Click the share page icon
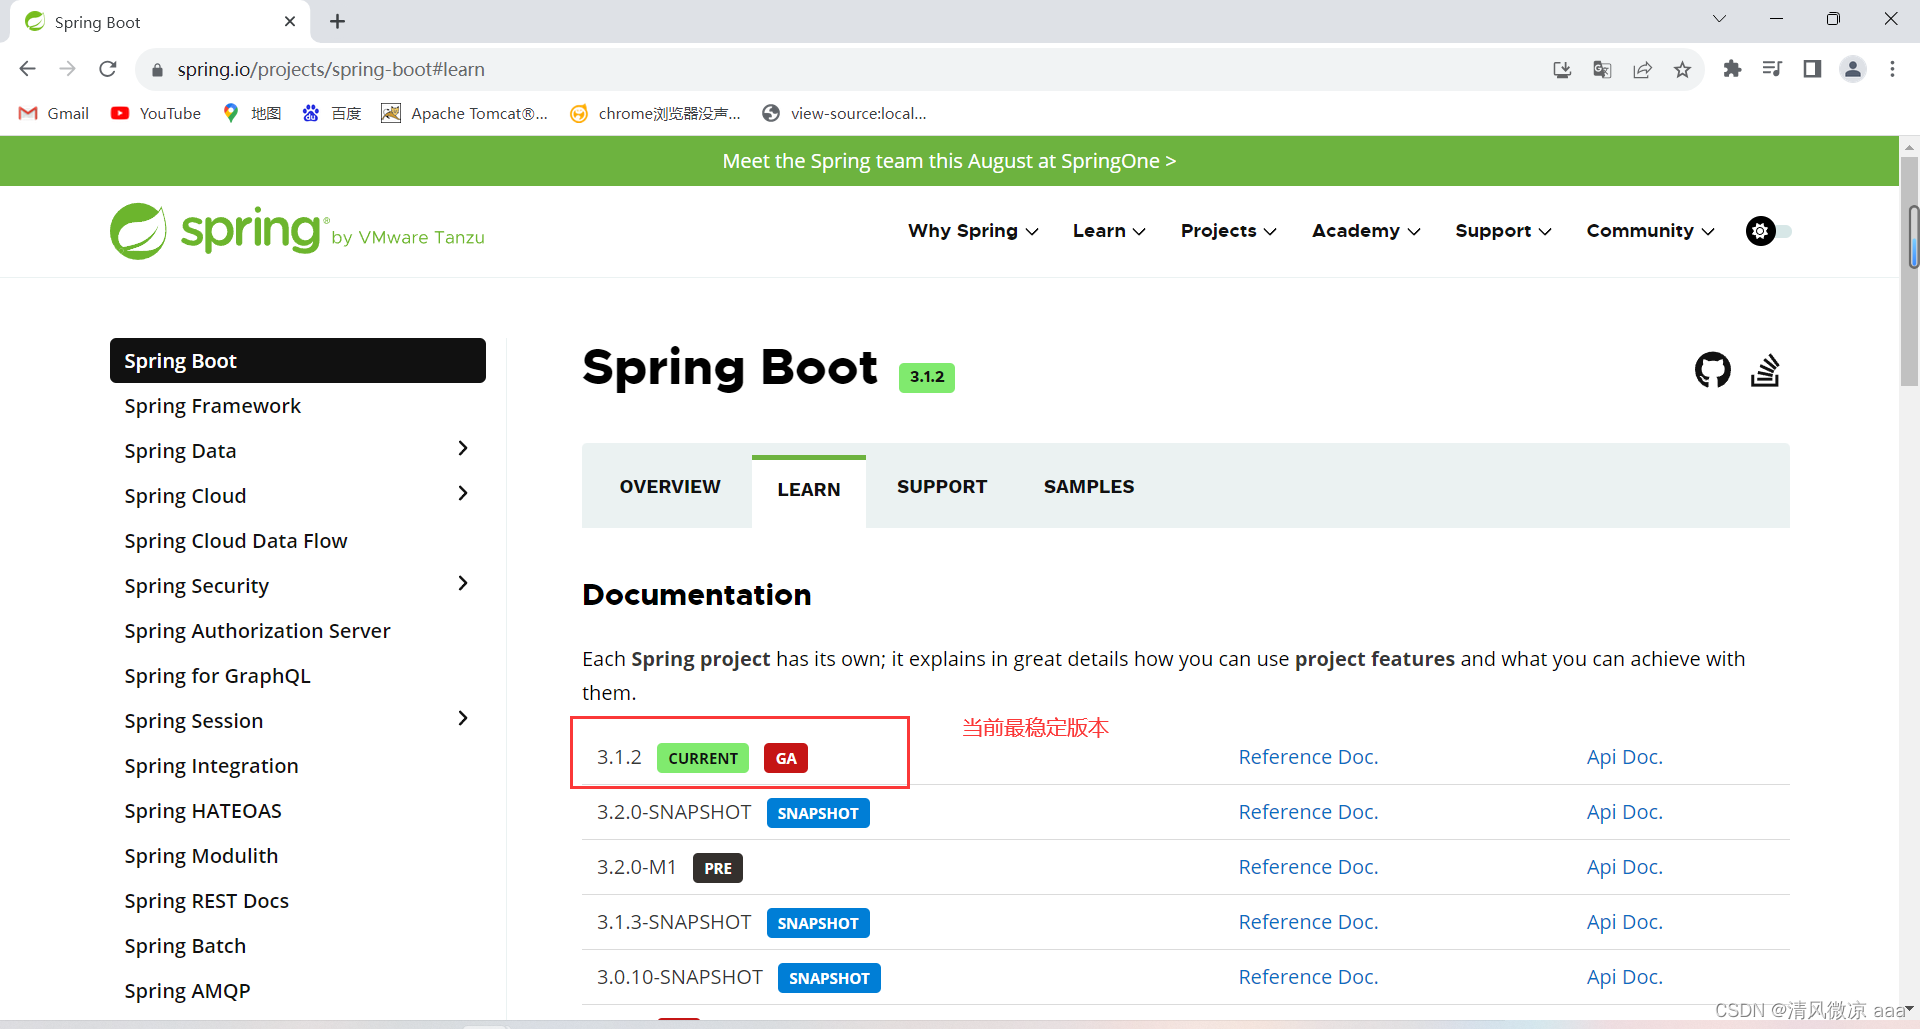The image size is (1920, 1029). click(x=1642, y=69)
